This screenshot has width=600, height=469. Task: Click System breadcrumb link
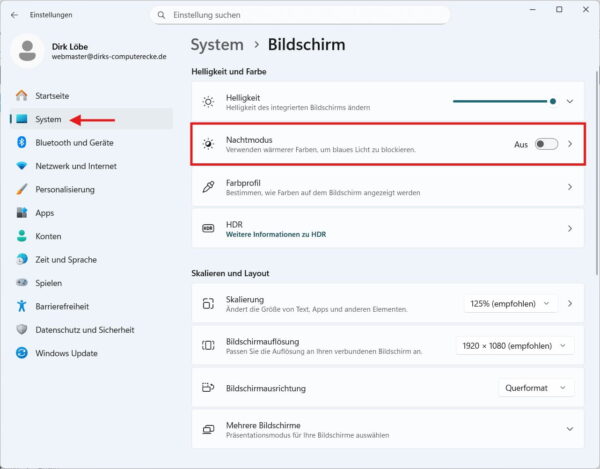tap(217, 45)
